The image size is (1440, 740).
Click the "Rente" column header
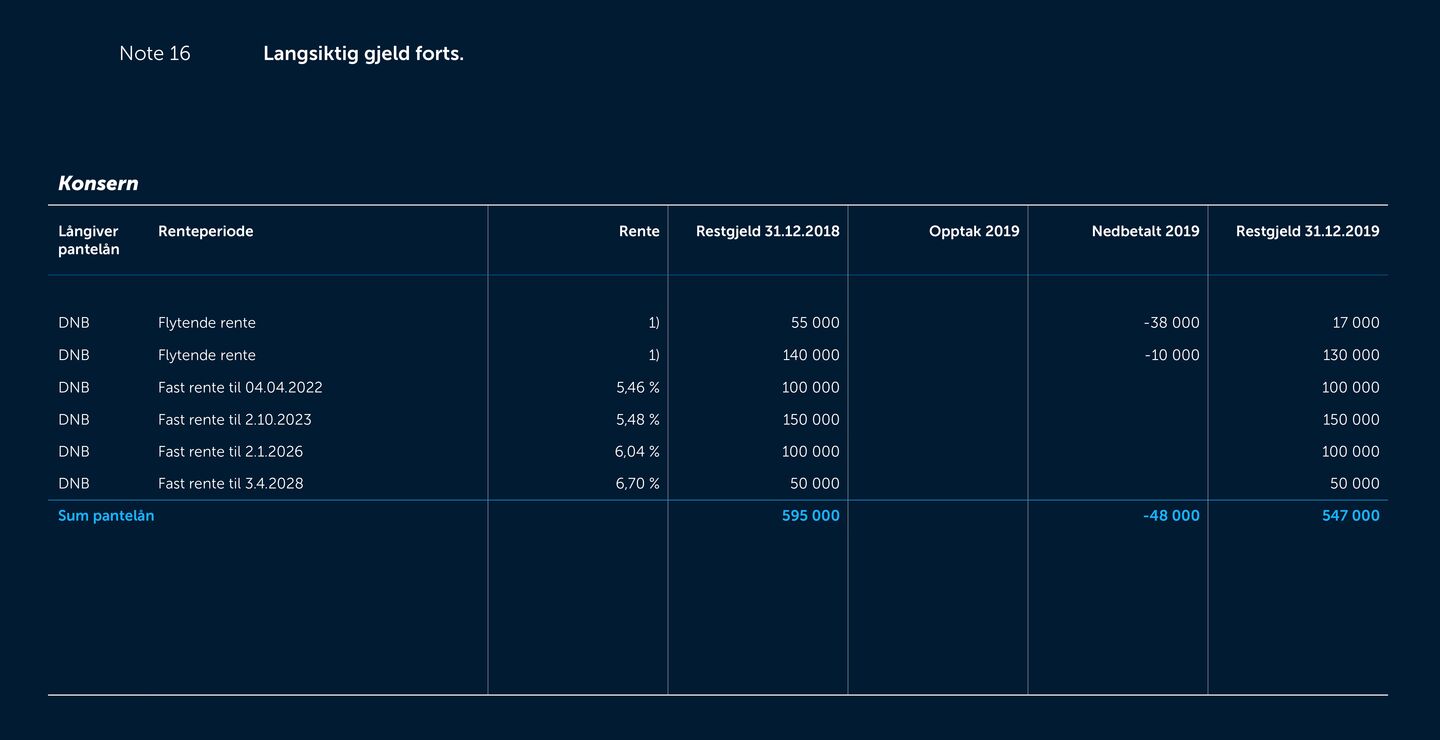click(639, 231)
